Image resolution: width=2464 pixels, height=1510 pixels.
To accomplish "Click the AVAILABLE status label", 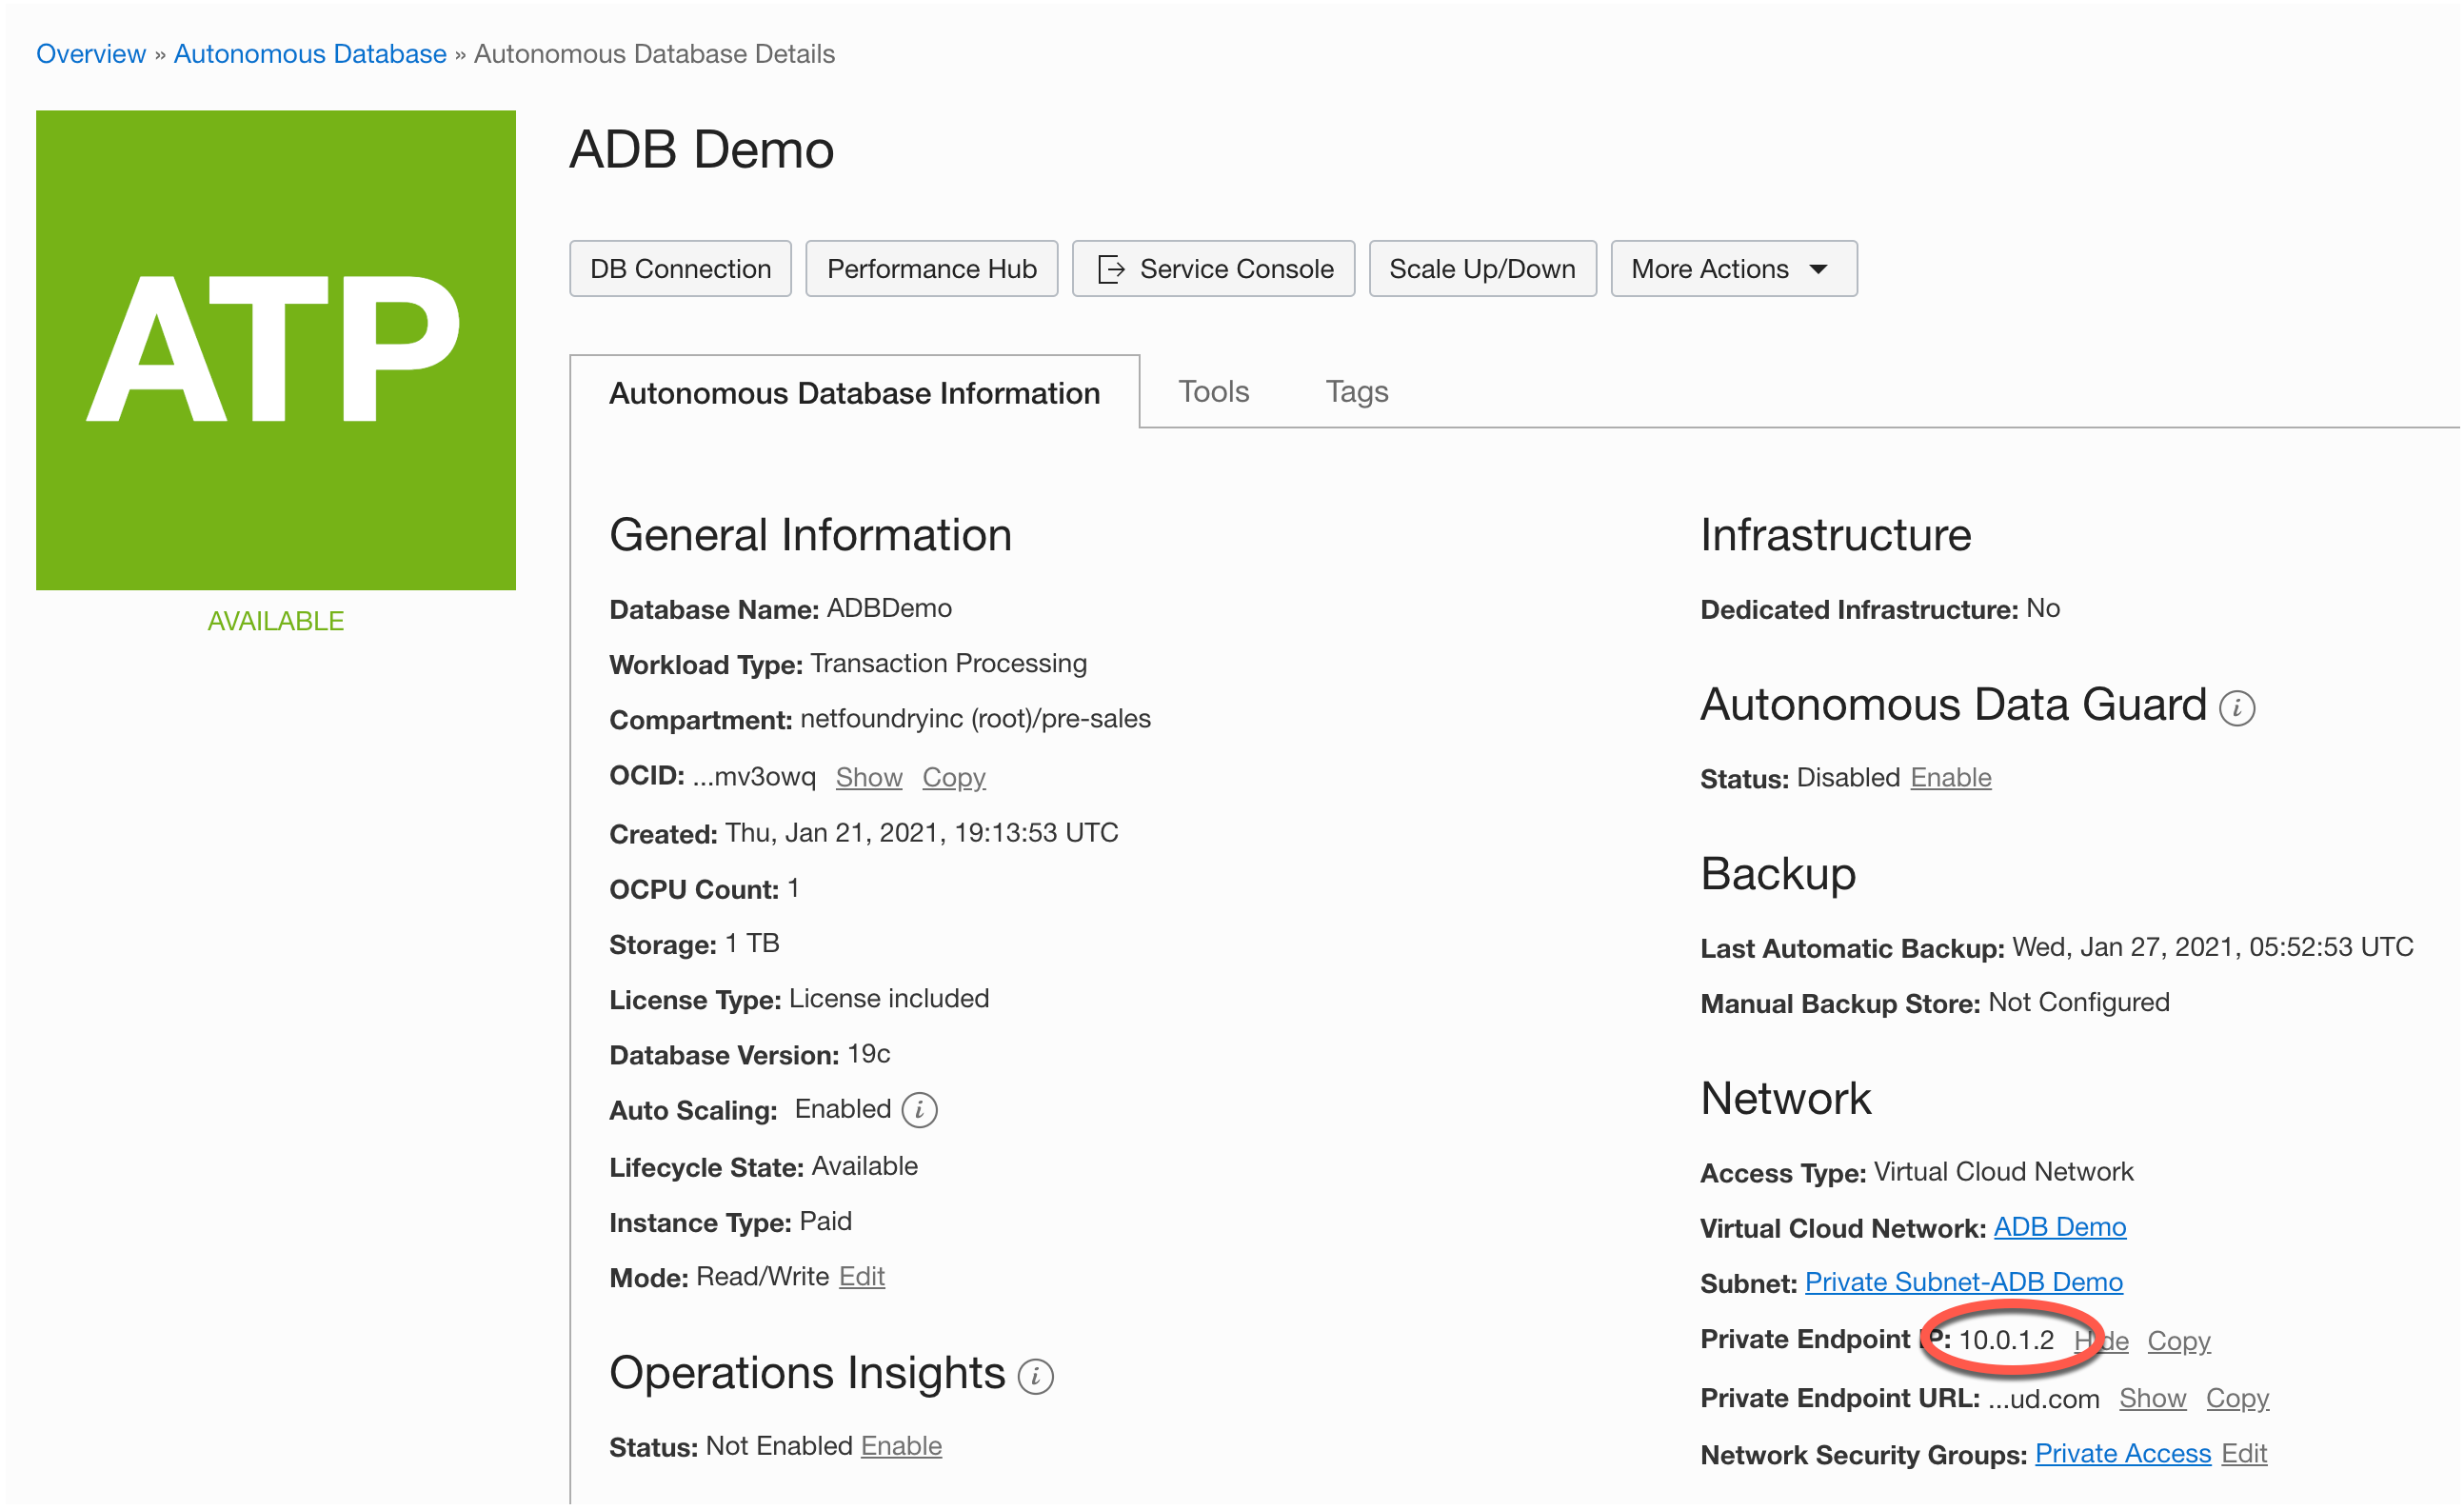I will pyautogui.click(x=276, y=622).
